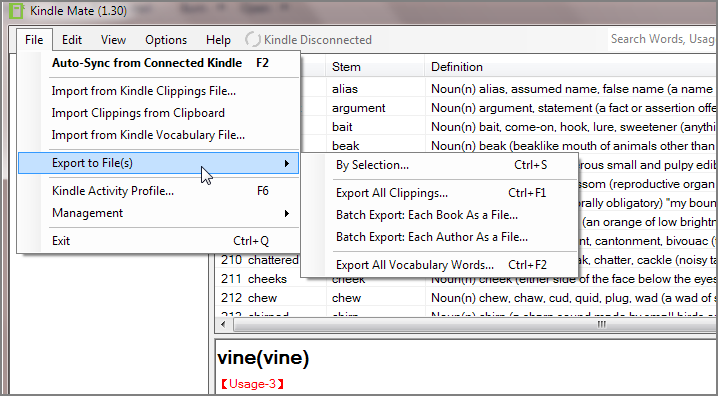Click the Kindle Mate app icon in title bar
The width and height of the screenshot is (718, 396).
pyautogui.click(x=16, y=11)
